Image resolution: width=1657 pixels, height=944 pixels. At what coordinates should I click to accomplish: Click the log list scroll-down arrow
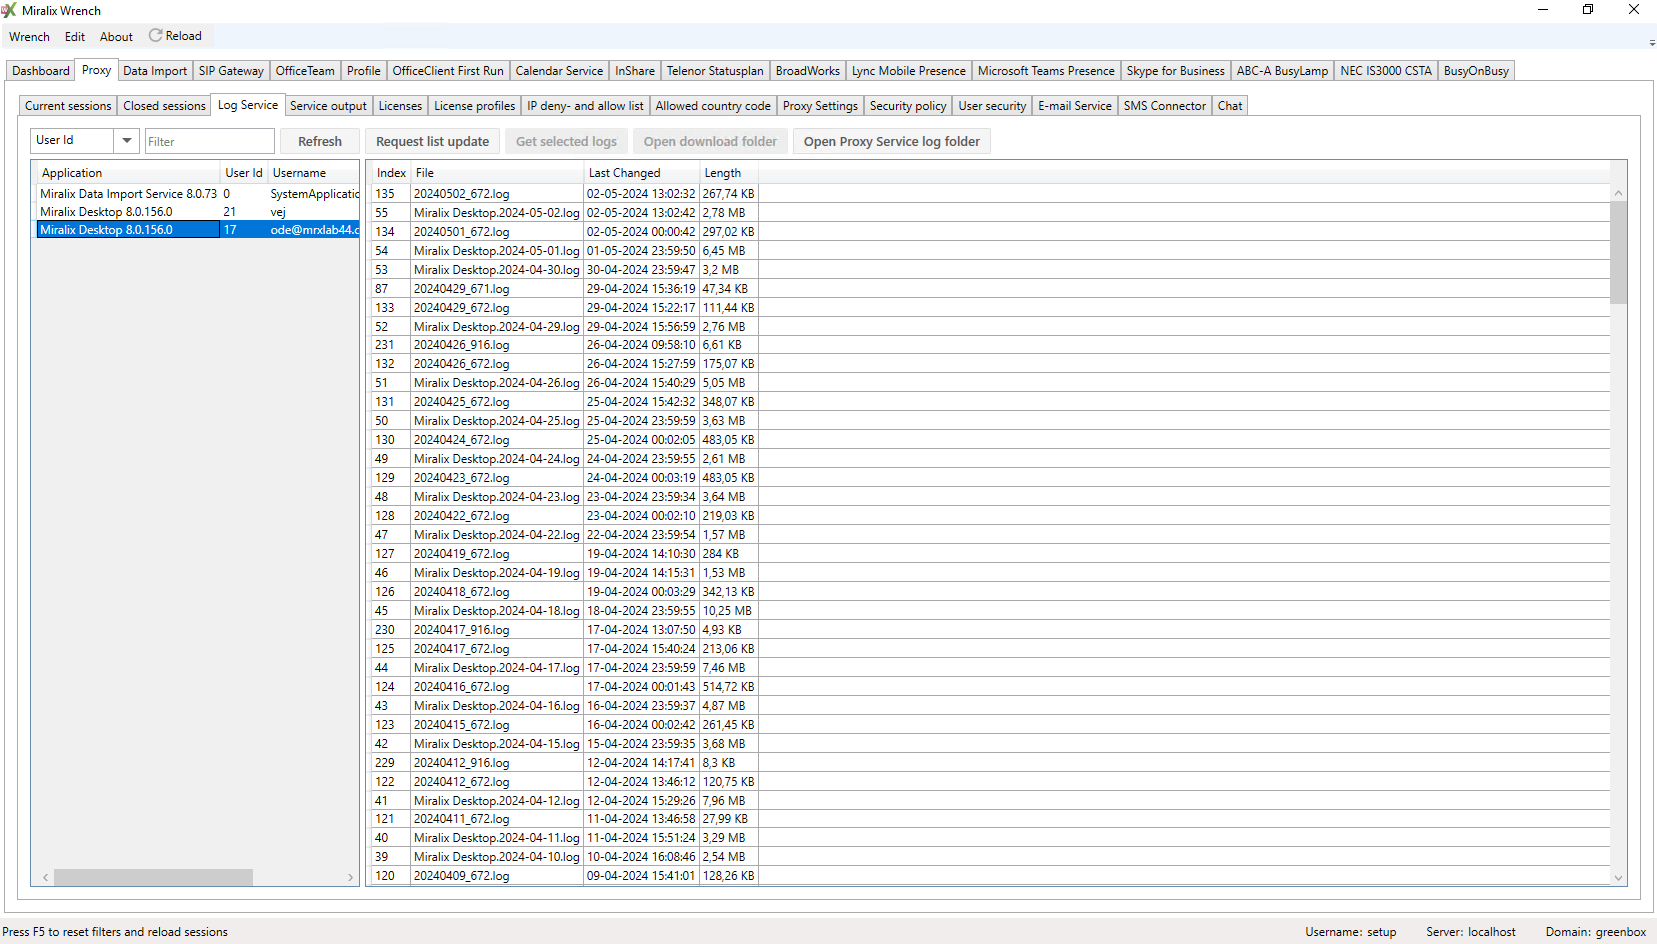coord(1618,878)
